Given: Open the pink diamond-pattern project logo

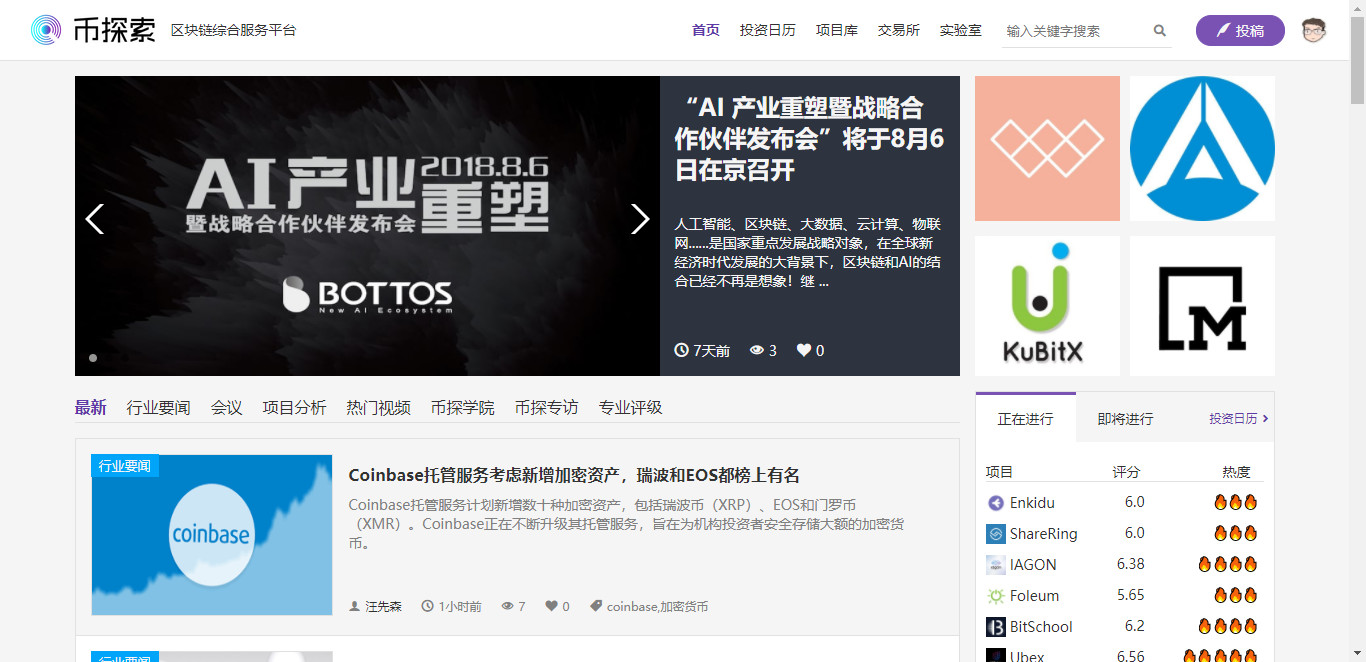Looking at the screenshot, I should [x=1047, y=148].
